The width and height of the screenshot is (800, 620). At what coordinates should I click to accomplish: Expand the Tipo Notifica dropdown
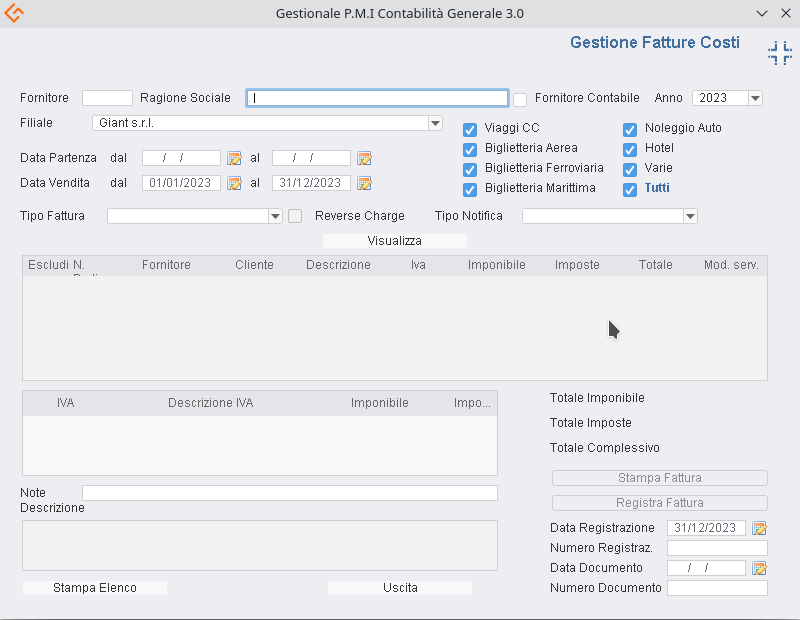(689, 216)
